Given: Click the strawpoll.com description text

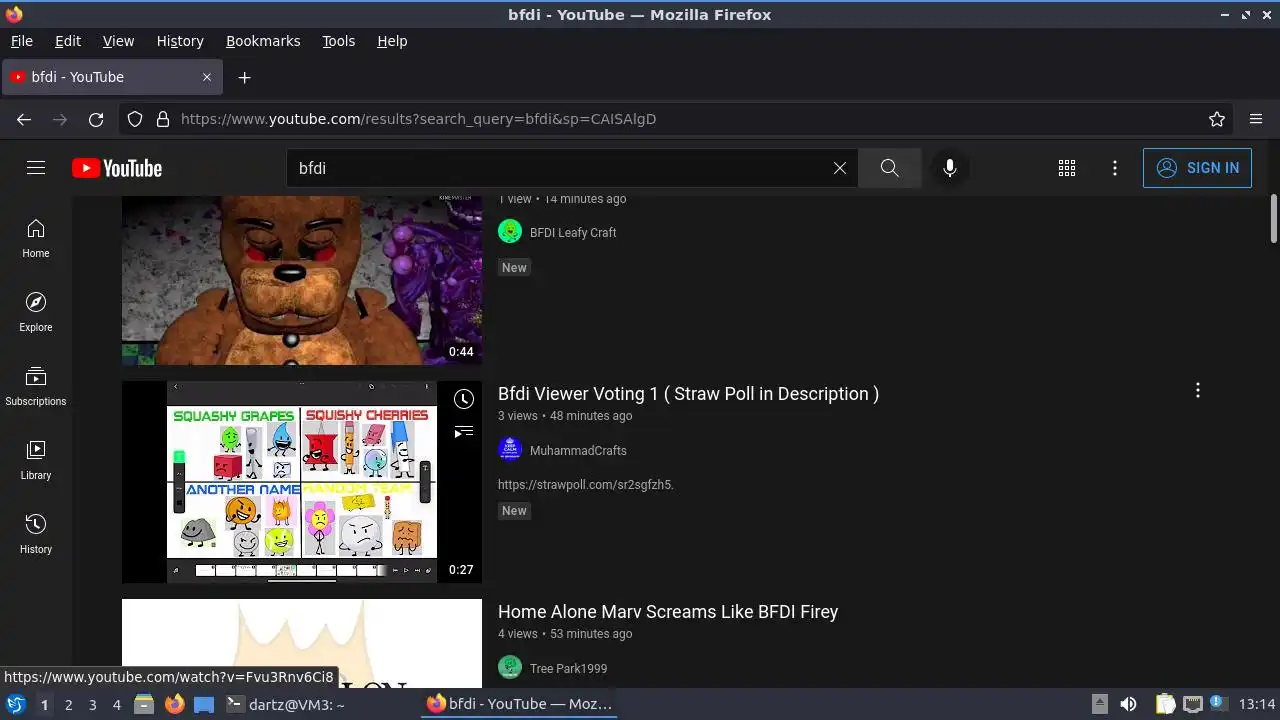Looking at the screenshot, I should click(586, 485).
